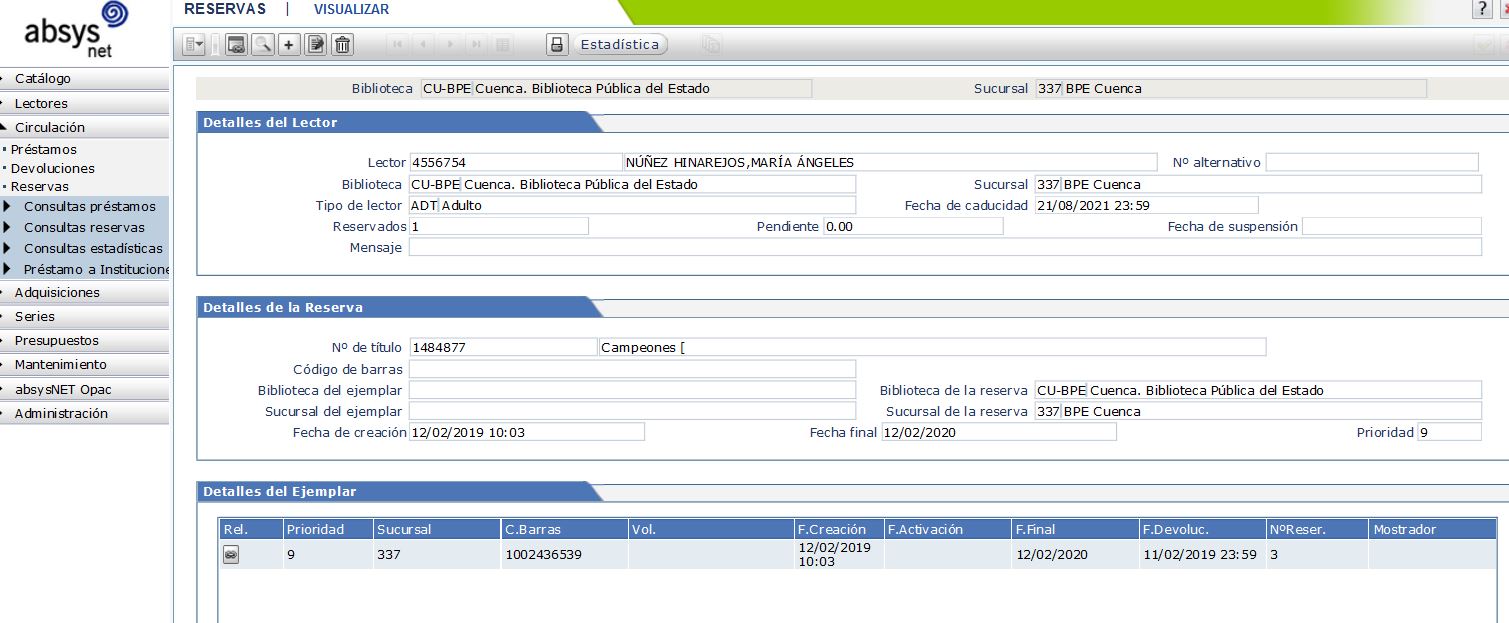Screen dimensions: 1509x623
Task: Go to previous record navigation icon
Action: (424, 44)
